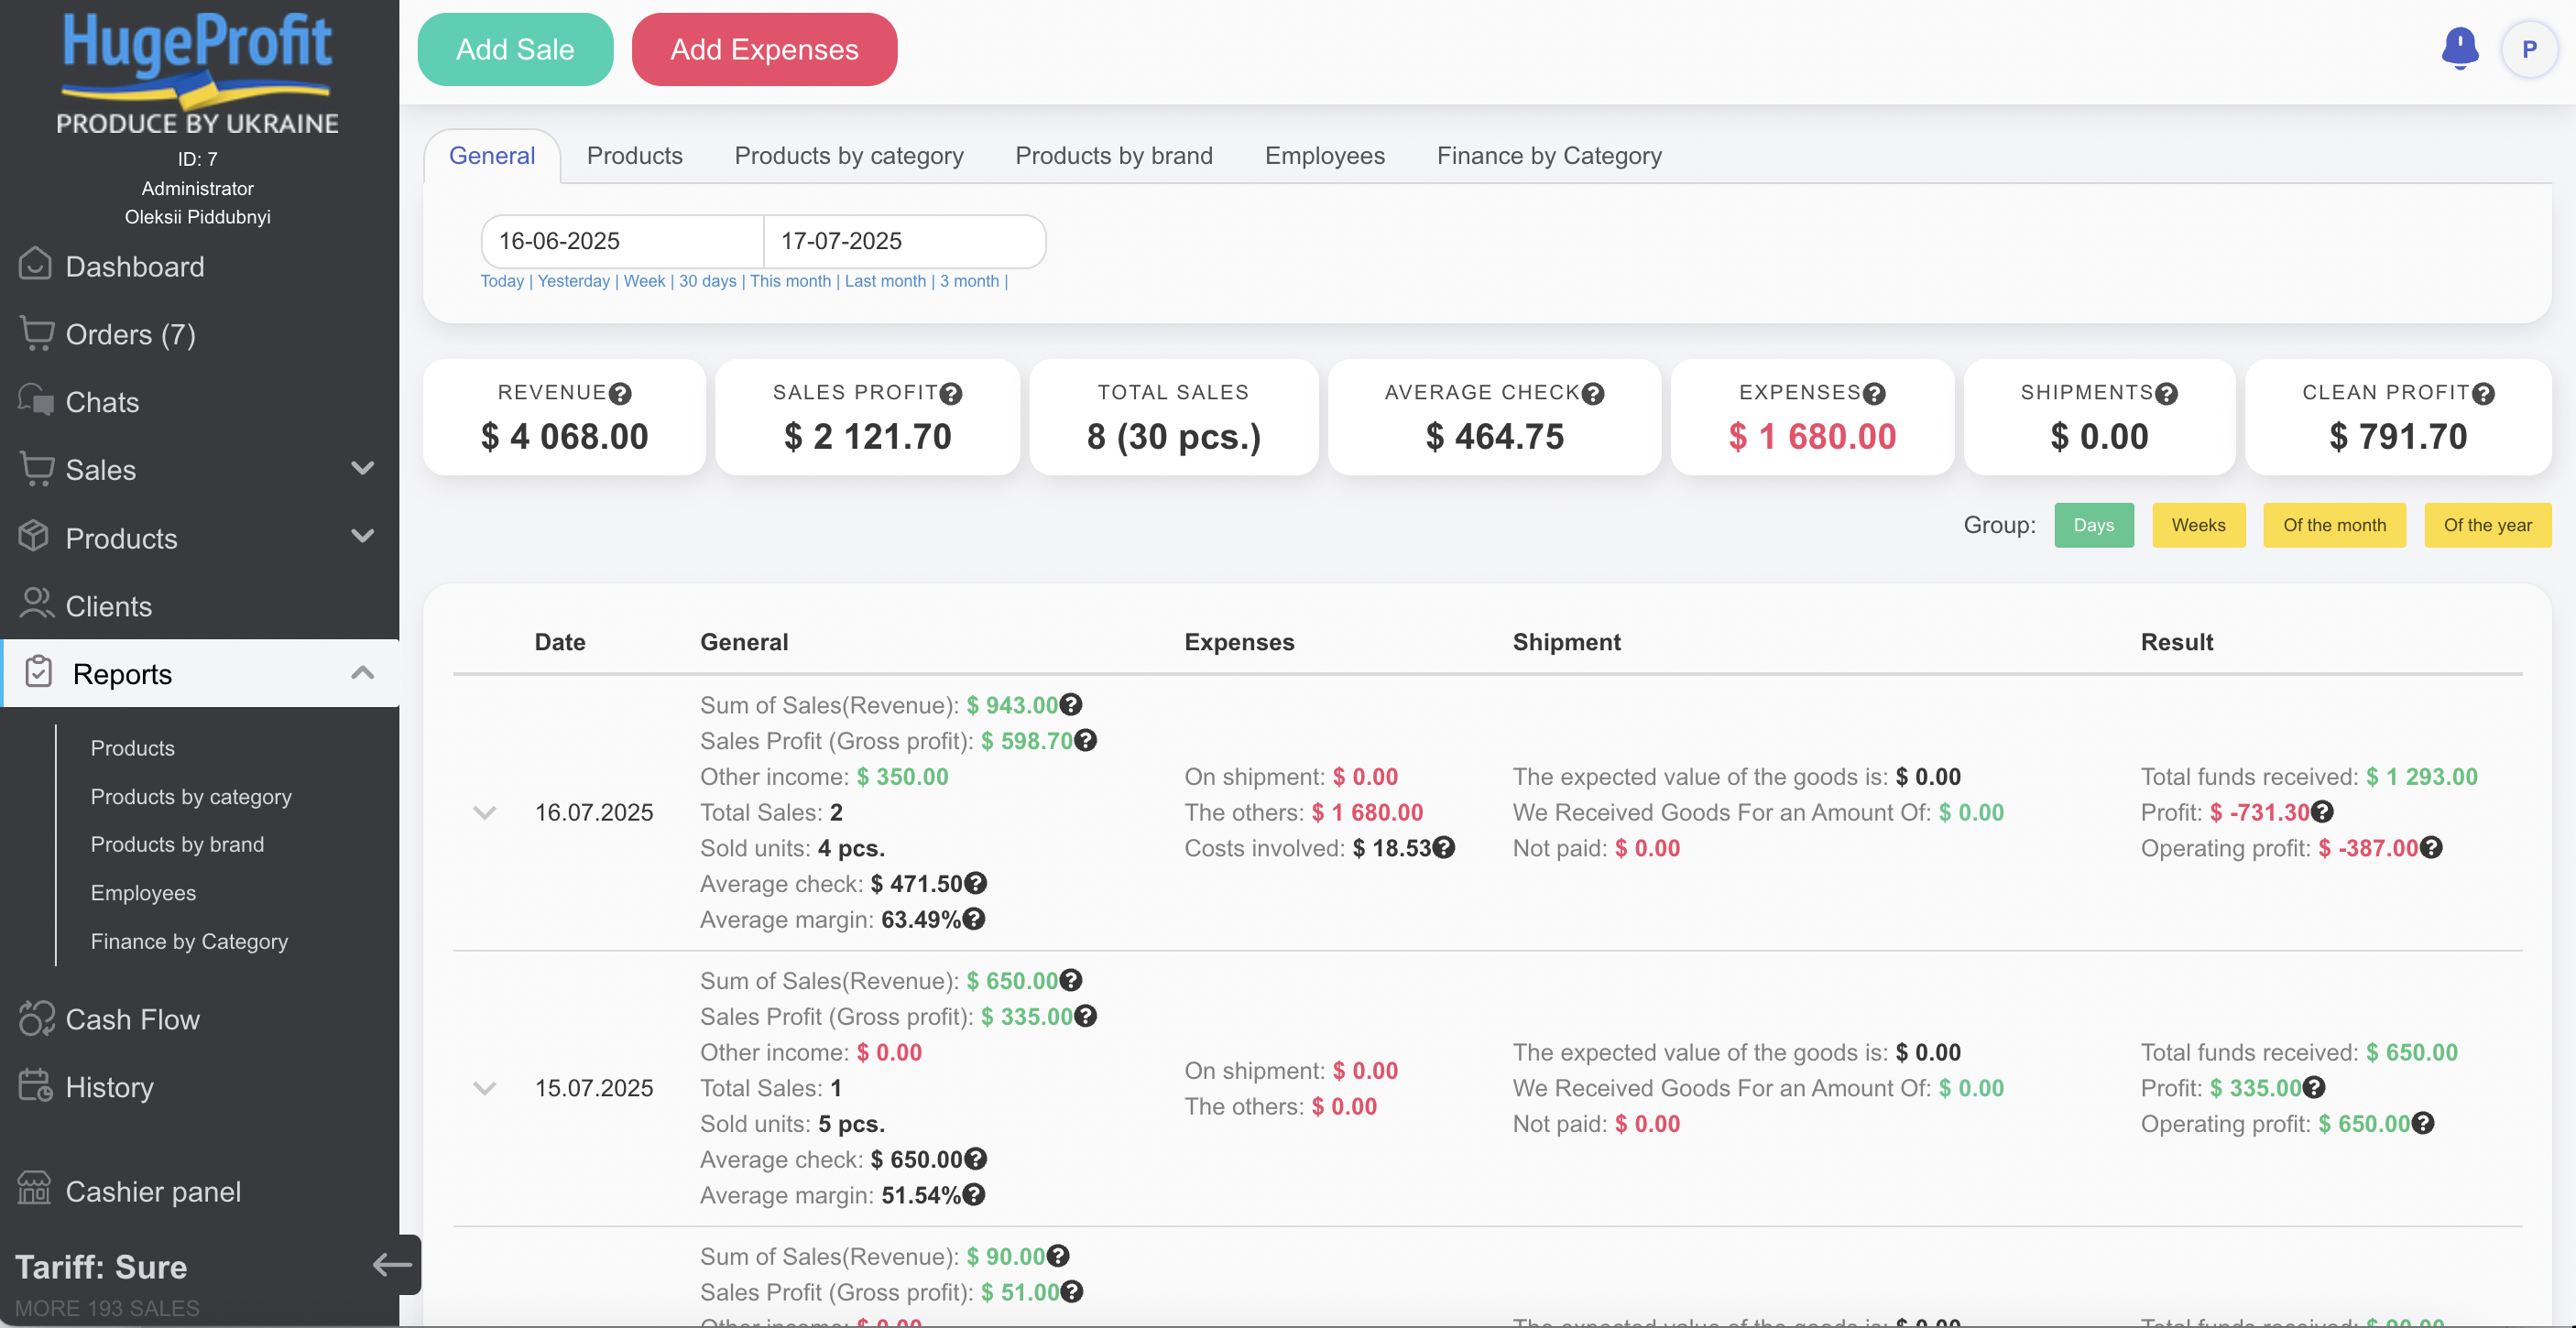The image size is (2576, 1328).
Task: Switch to the Finance by Category tab
Action: [1548, 156]
